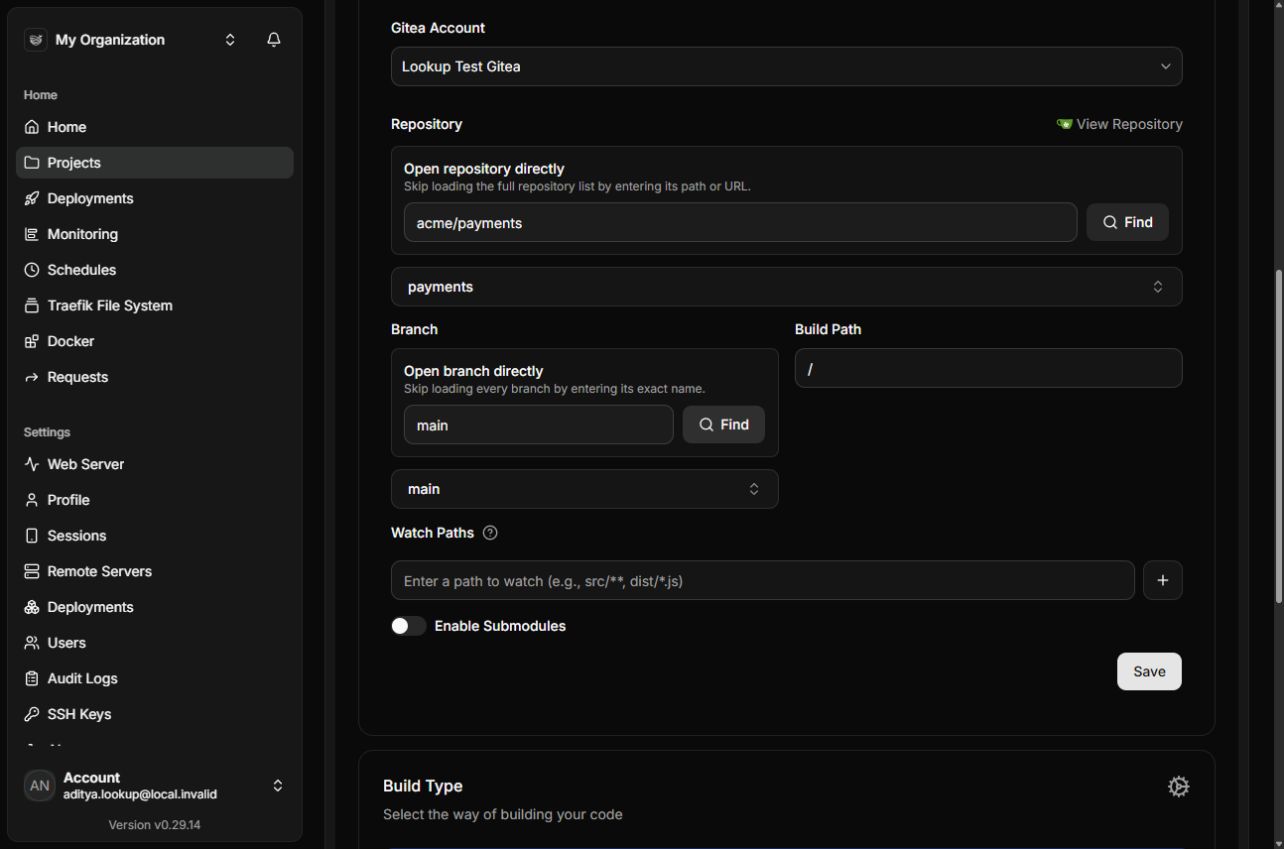Open the main branch selector dropdown
Screen dimensions: 1284x849
coord(585,489)
